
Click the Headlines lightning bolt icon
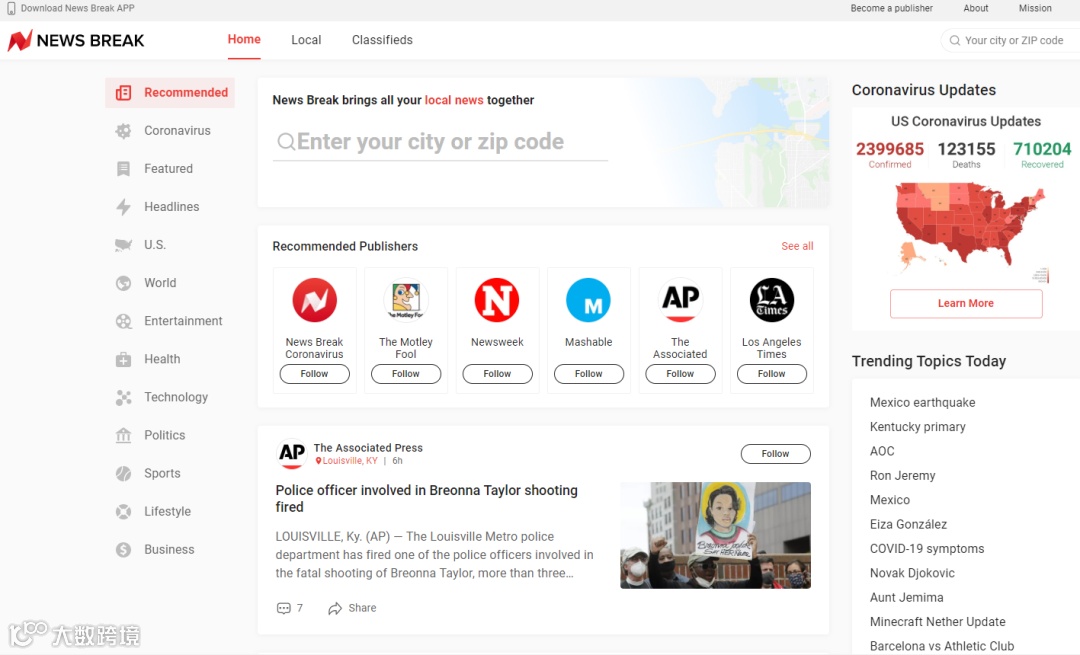123,207
